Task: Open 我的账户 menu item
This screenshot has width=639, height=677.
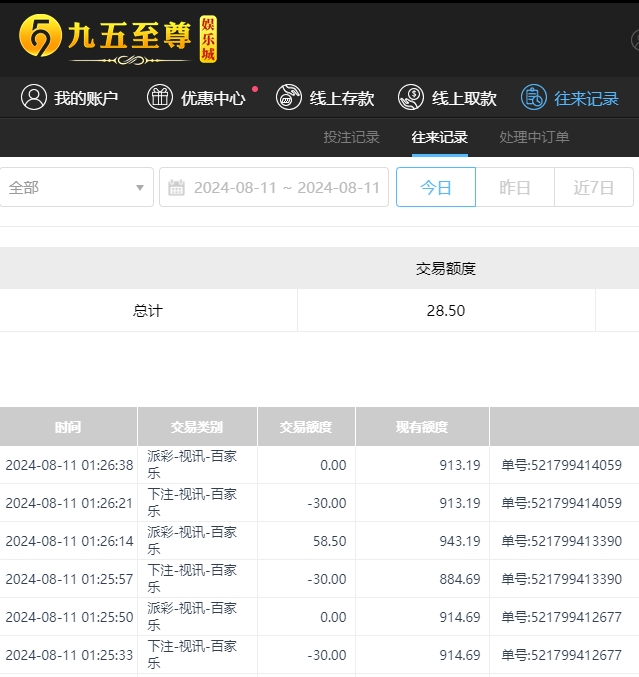Action: tap(86, 98)
